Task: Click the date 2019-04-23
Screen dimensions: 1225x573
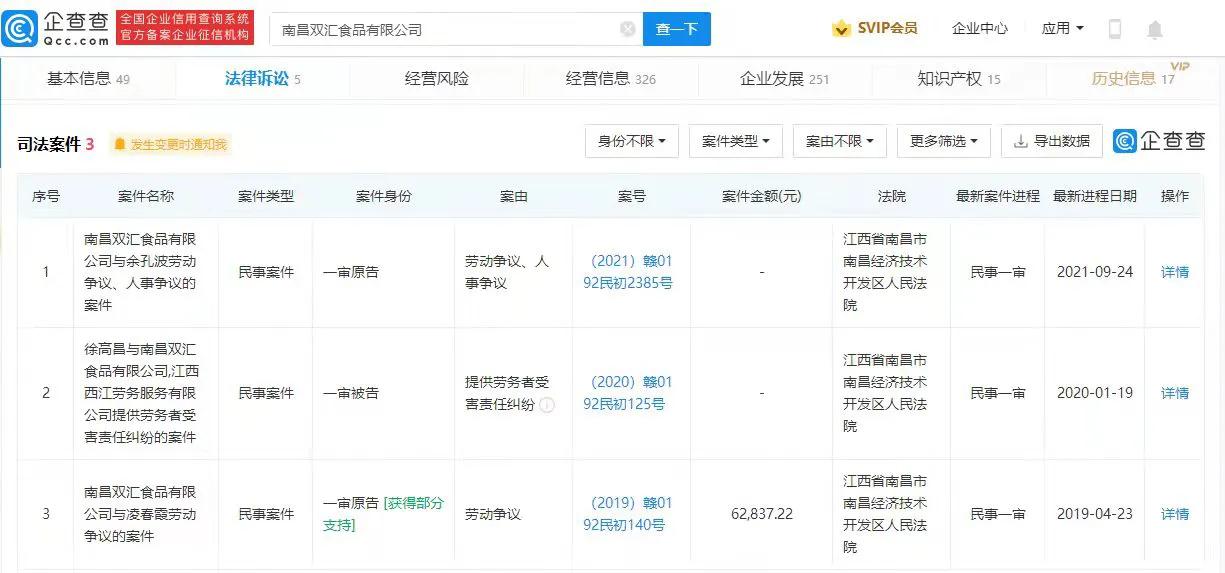Action: (1095, 514)
